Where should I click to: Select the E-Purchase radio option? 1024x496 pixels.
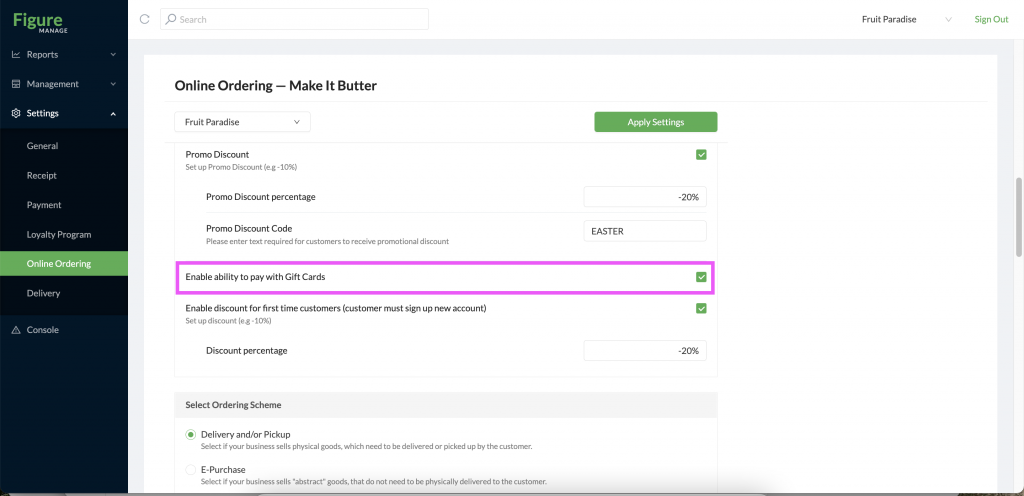(191, 470)
